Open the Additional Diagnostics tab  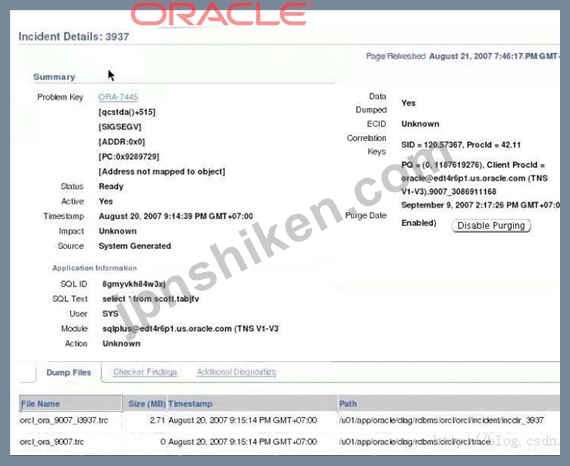(x=236, y=372)
